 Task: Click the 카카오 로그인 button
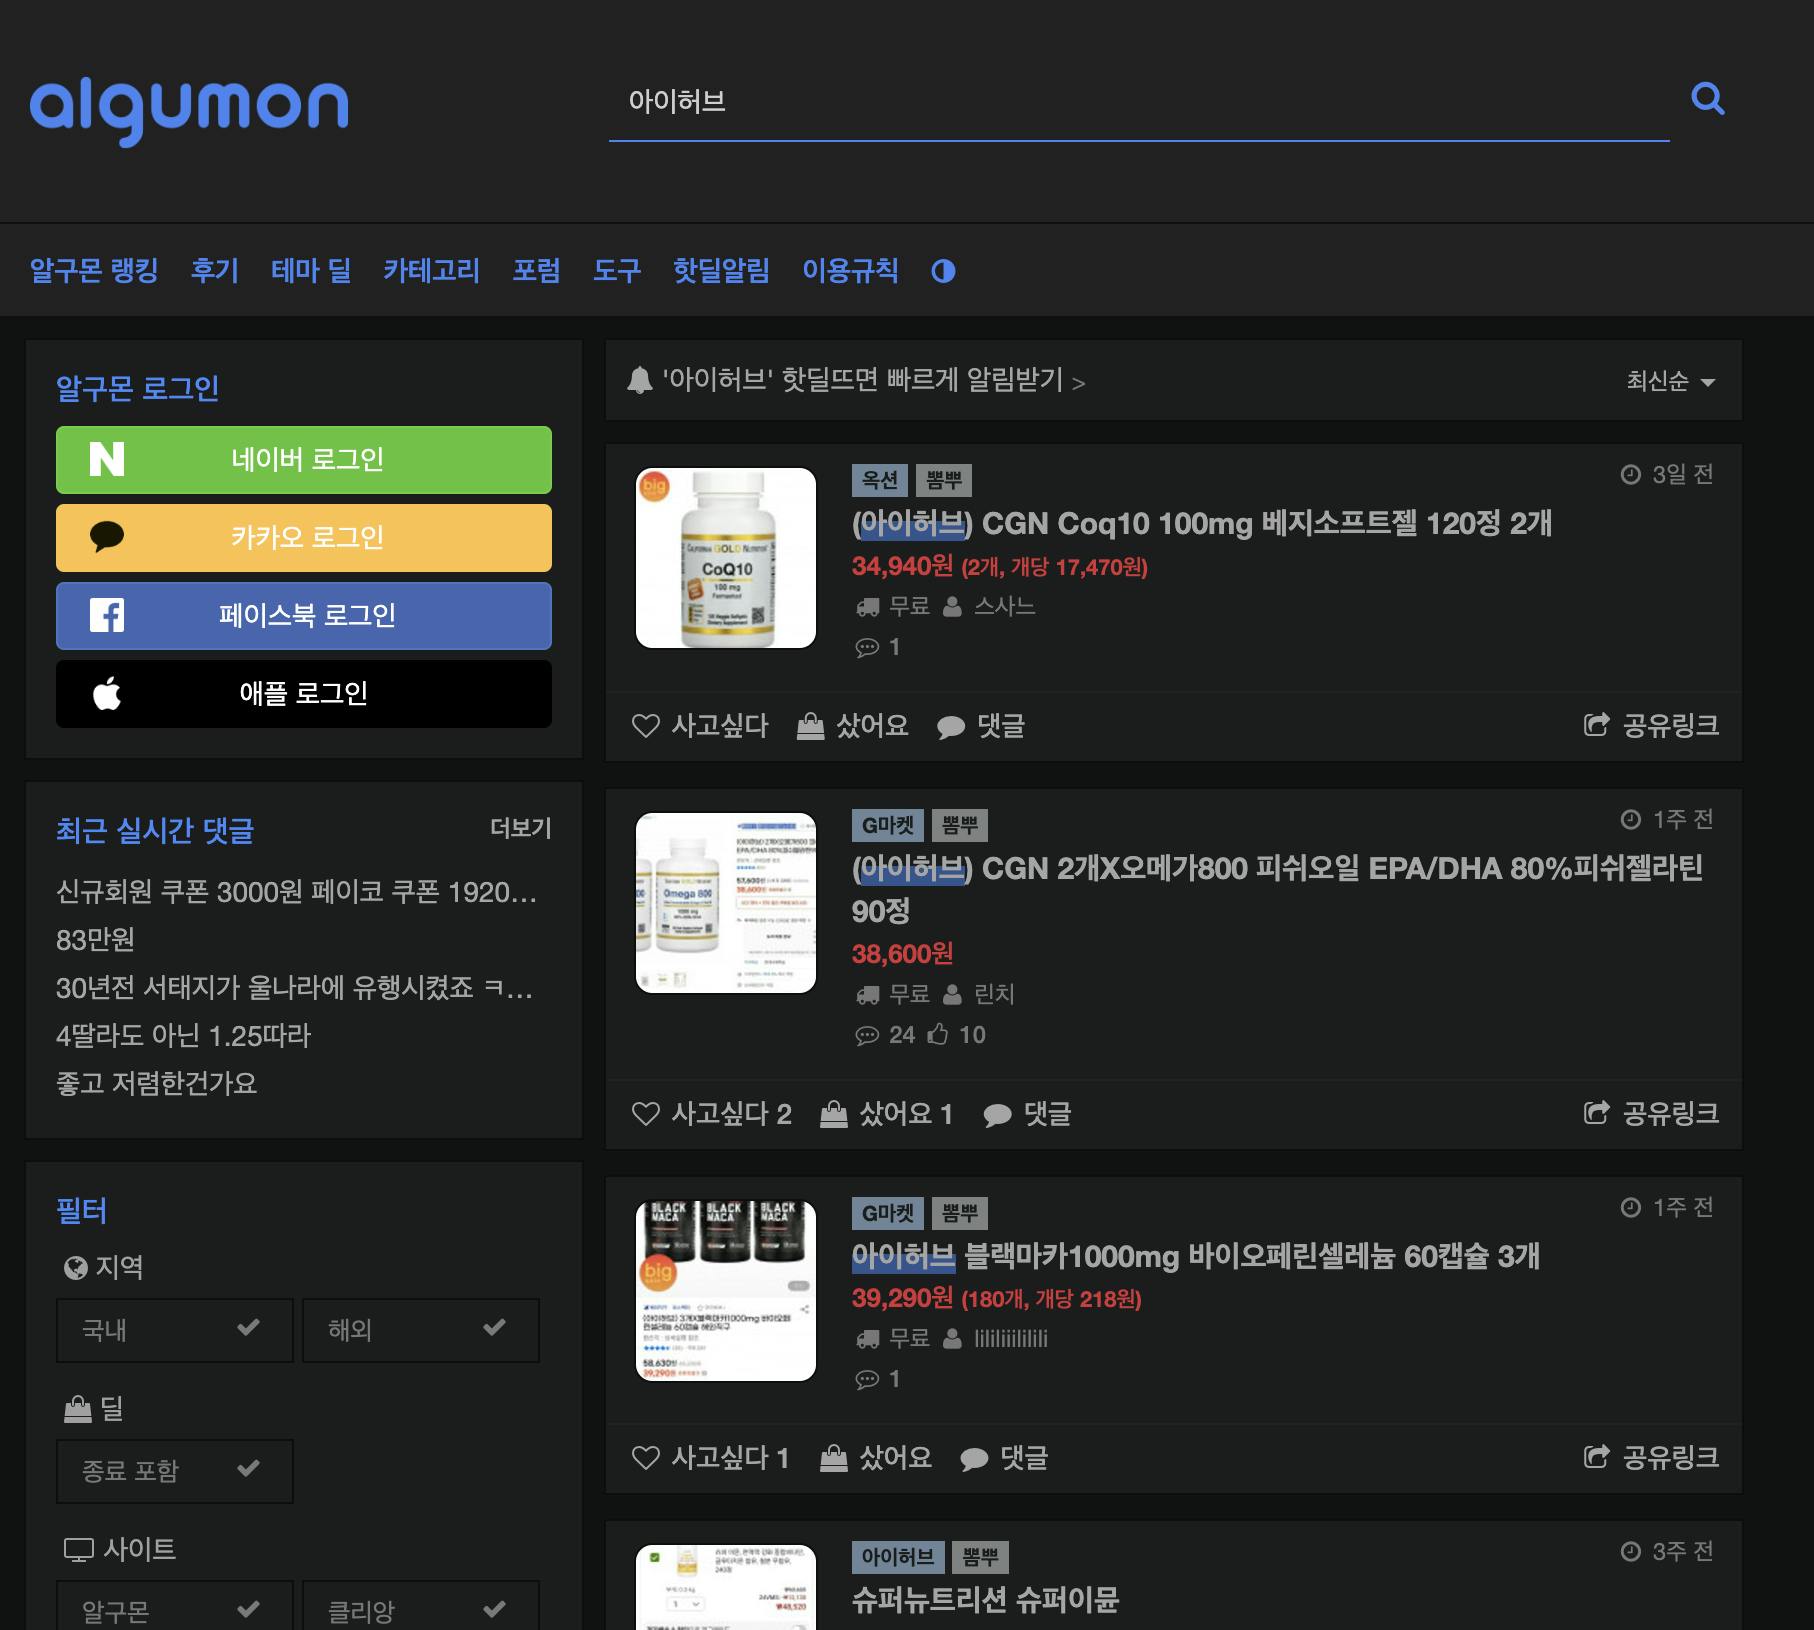click(304, 538)
